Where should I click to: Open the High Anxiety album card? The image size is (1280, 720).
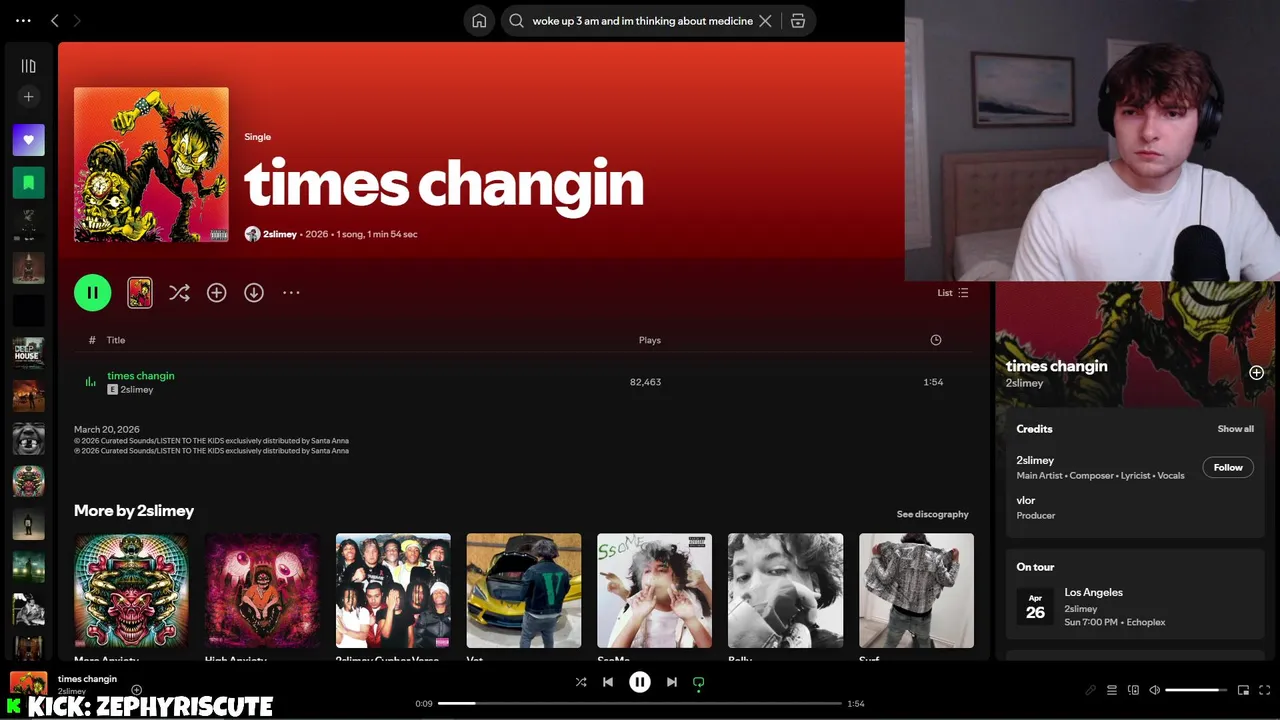coord(262,596)
